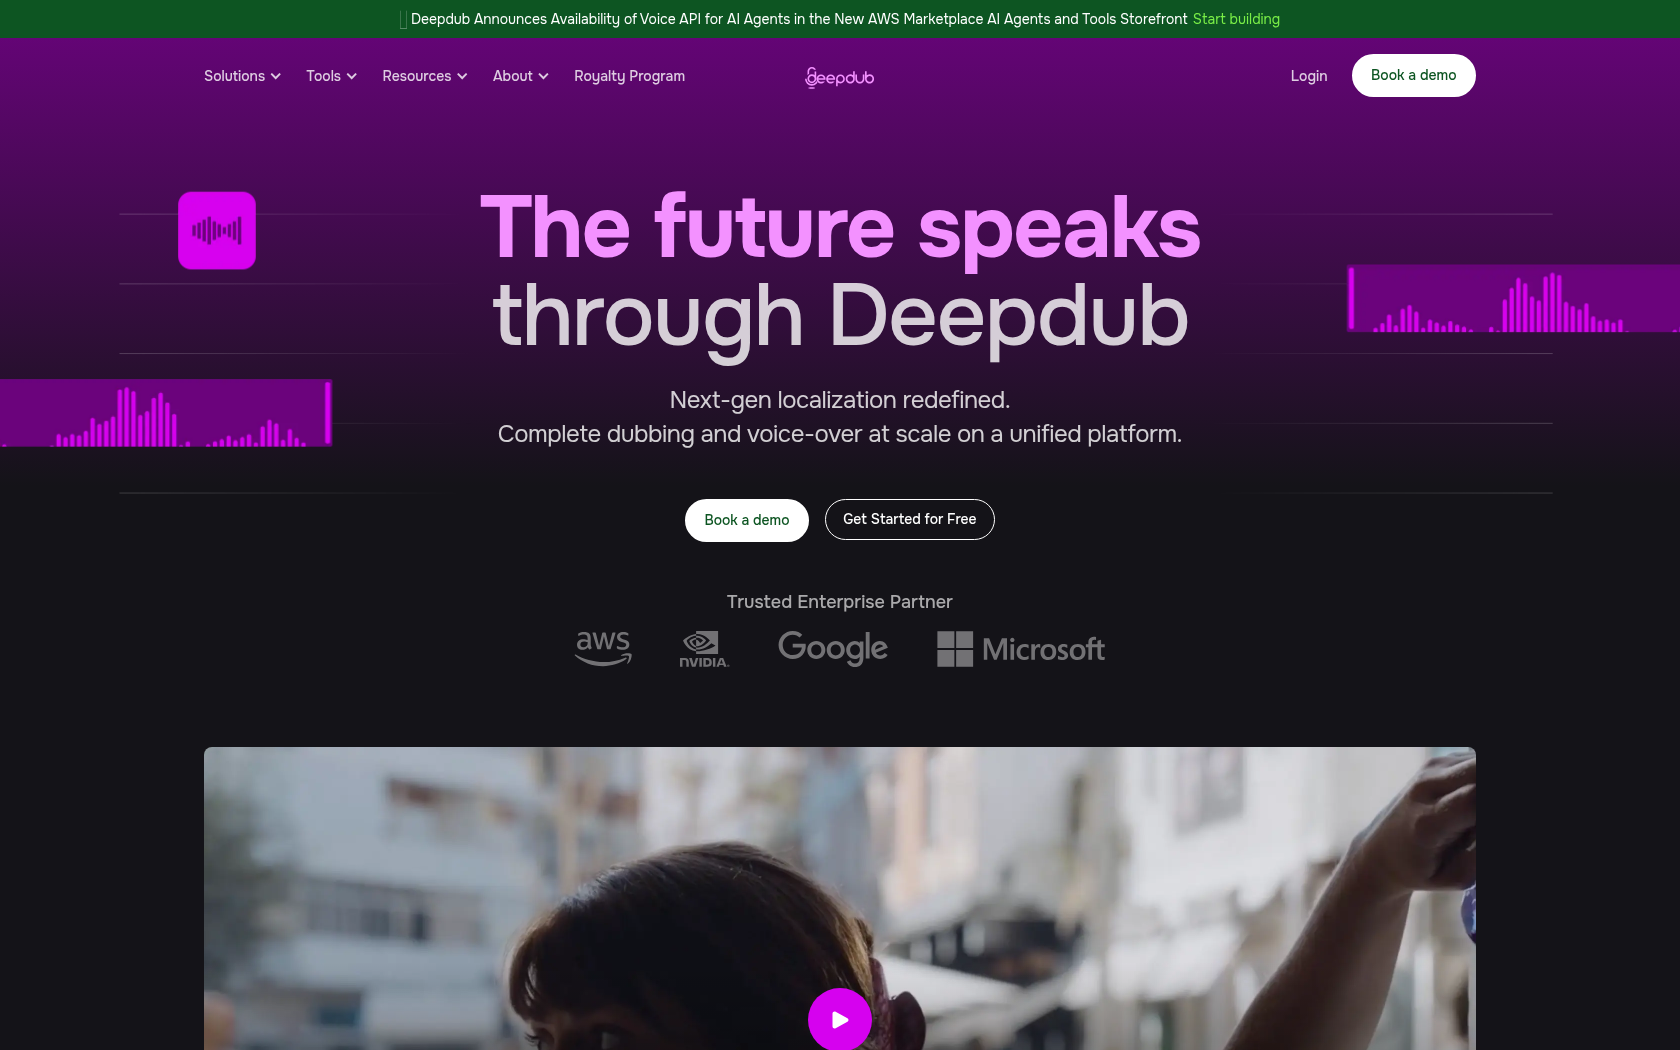
Task: Click the Microsoft partner logo
Action: (1021, 649)
